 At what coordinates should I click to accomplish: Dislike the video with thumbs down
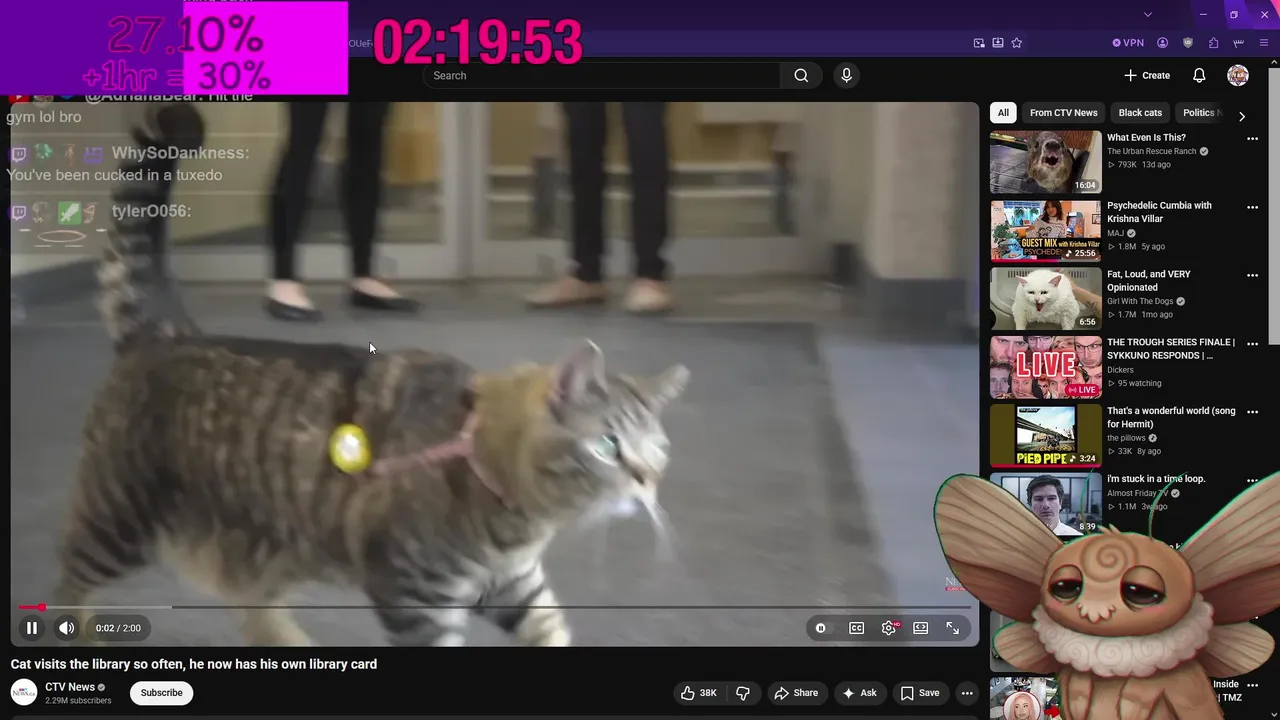pyautogui.click(x=743, y=693)
